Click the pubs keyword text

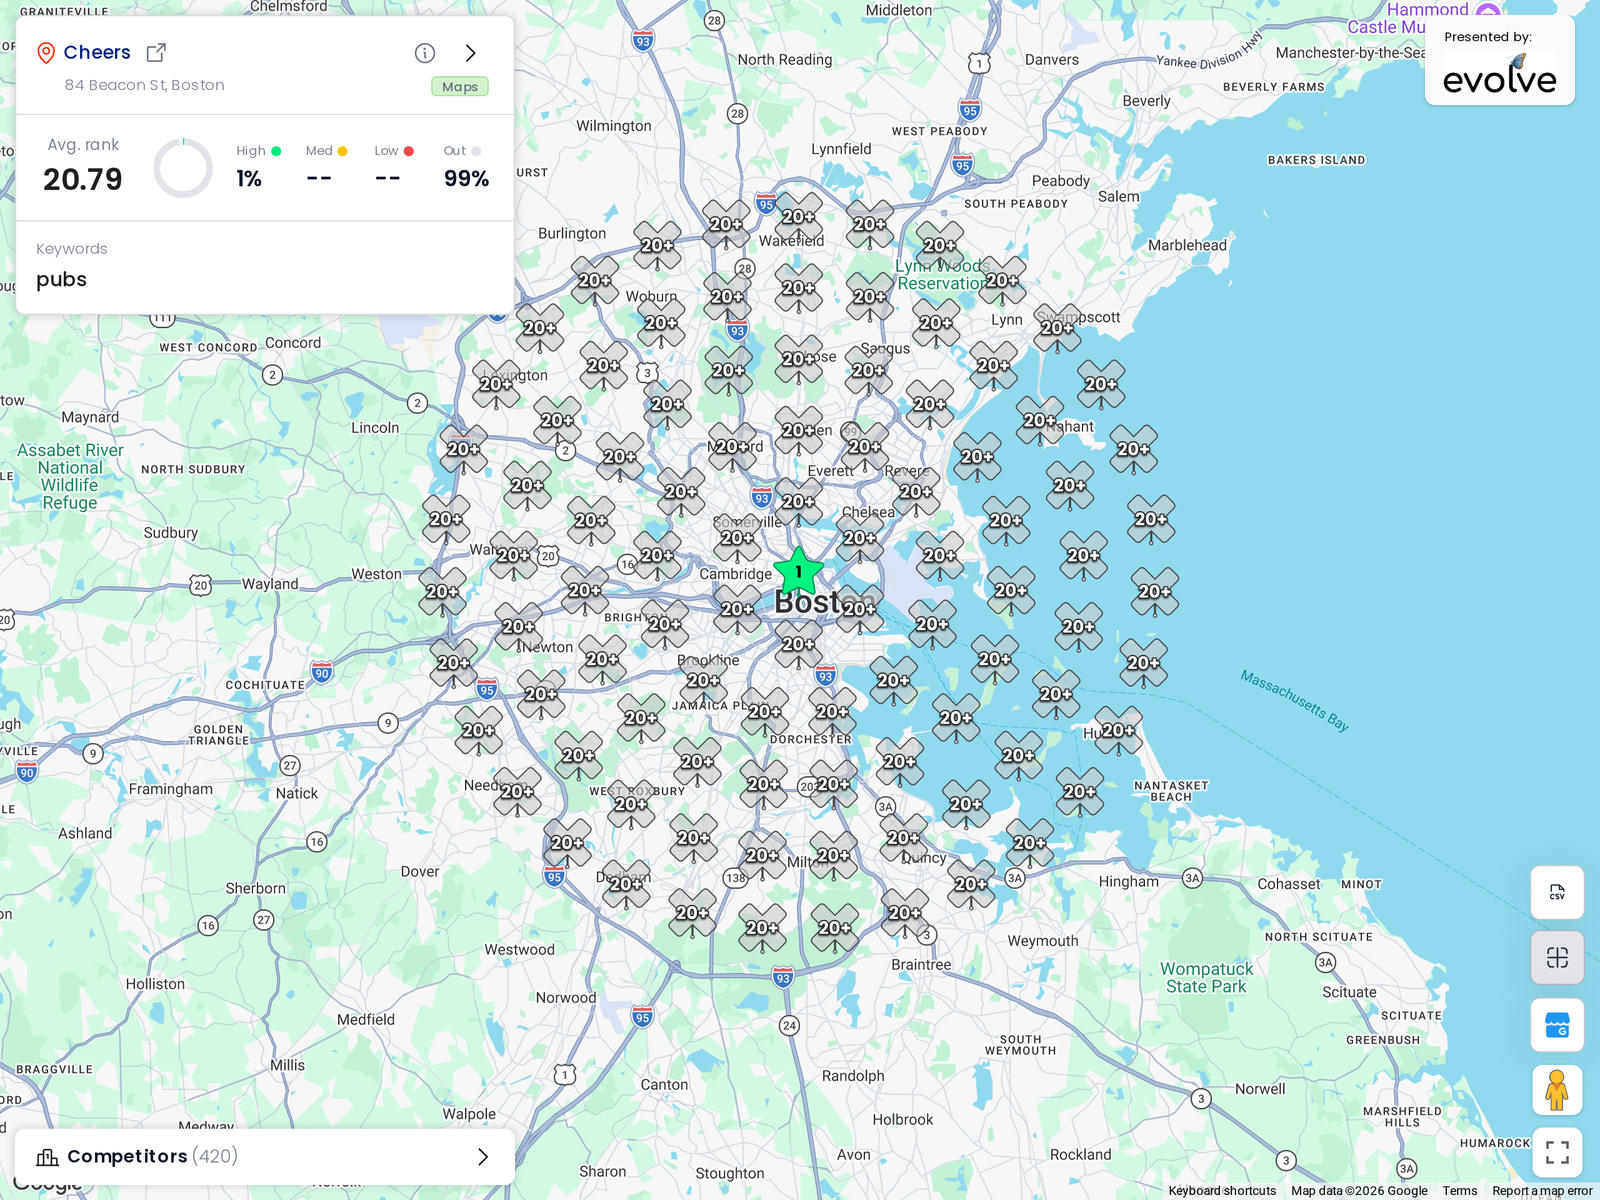coord(62,280)
